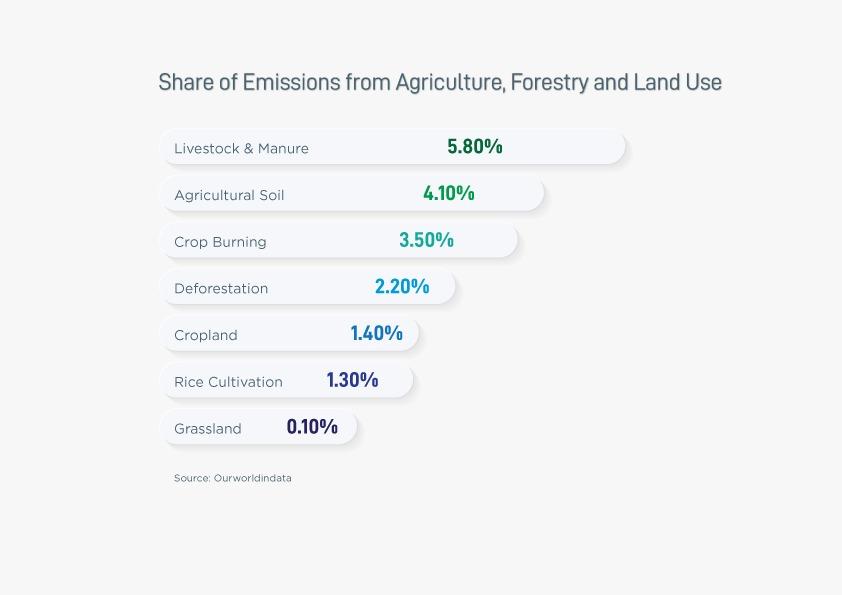Select the Grassland label
842x595 pixels.
coord(208,428)
